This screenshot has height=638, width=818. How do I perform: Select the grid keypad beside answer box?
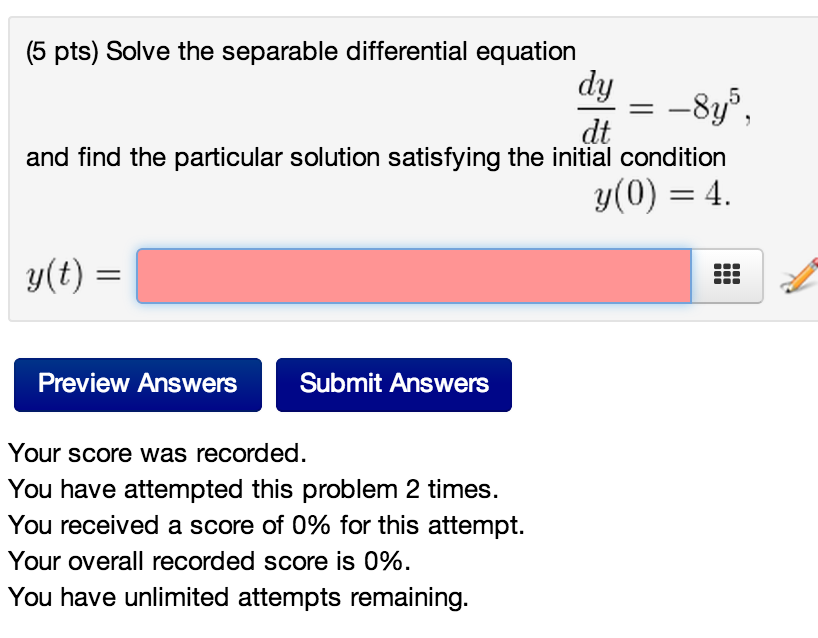(725, 274)
